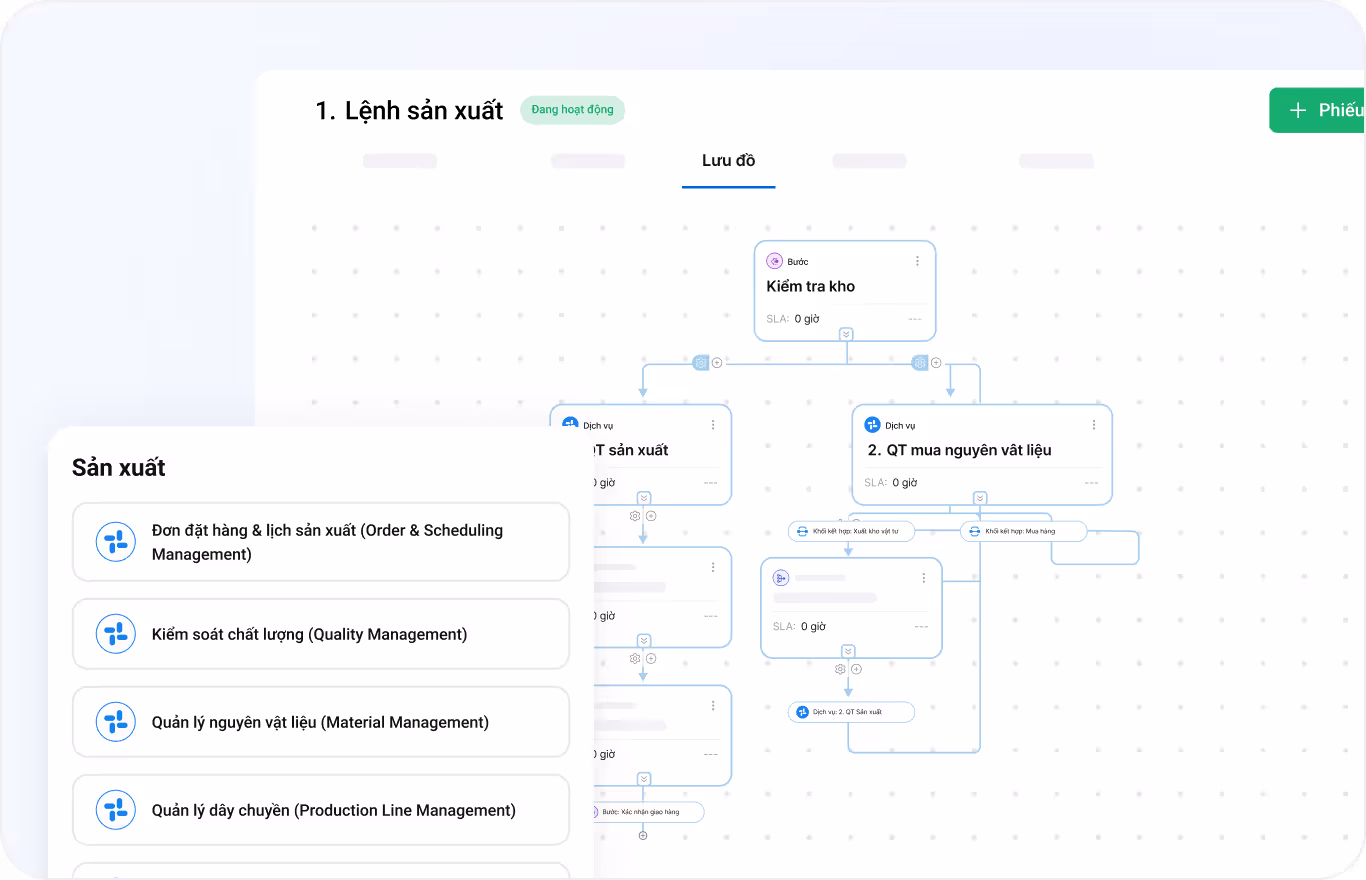Select the QT sản xuất node title
This screenshot has width=1366, height=880.
(632, 450)
